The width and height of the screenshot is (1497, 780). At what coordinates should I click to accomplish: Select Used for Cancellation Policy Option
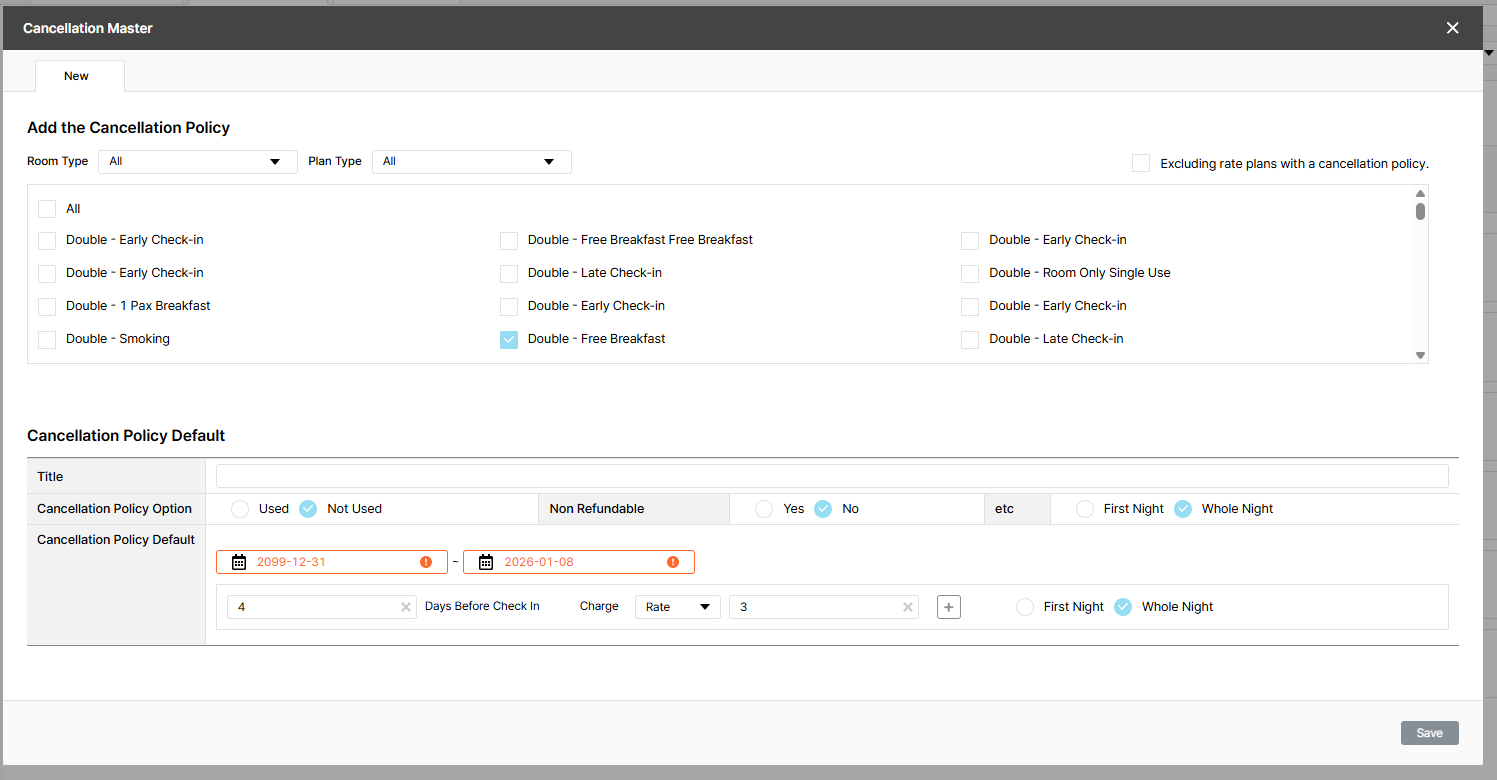pyautogui.click(x=240, y=509)
